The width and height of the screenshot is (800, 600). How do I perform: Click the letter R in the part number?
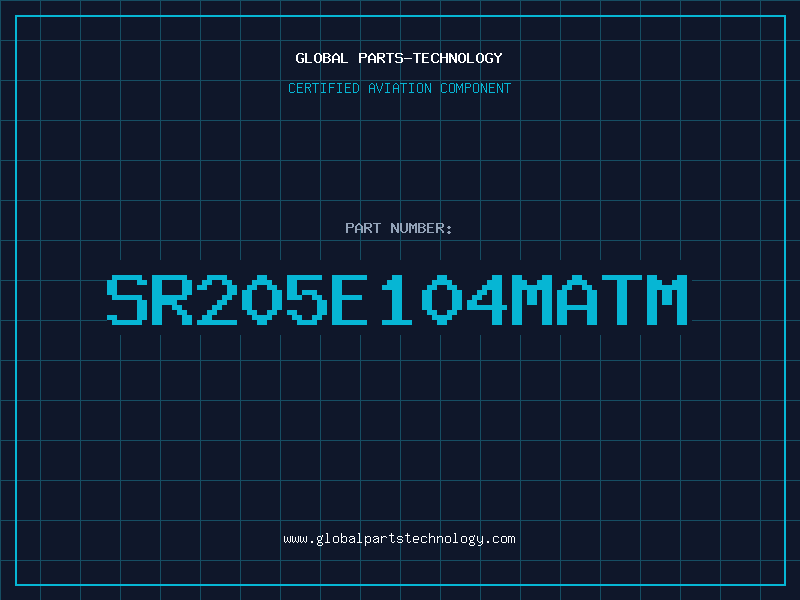pos(172,300)
